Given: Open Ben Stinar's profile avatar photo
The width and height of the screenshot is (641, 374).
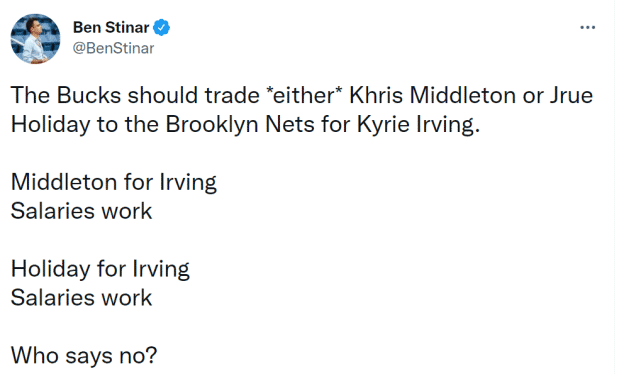Looking at the screenshot, I should tap(36, 39).
